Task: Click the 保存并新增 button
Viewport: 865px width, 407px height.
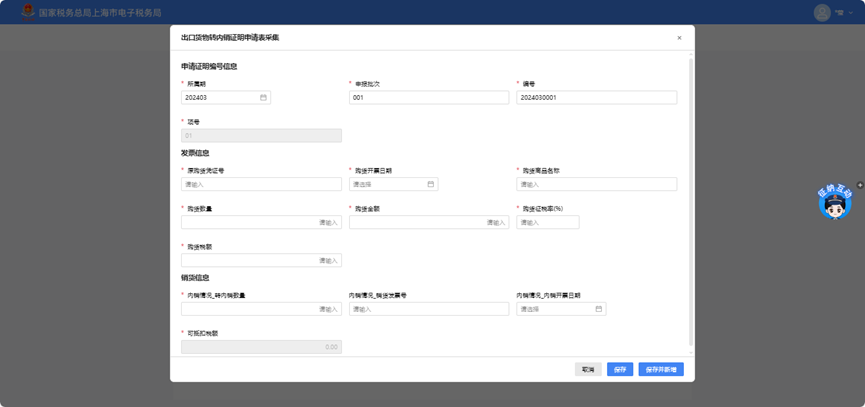Action: pyautogui.click(x=661, y=370)
